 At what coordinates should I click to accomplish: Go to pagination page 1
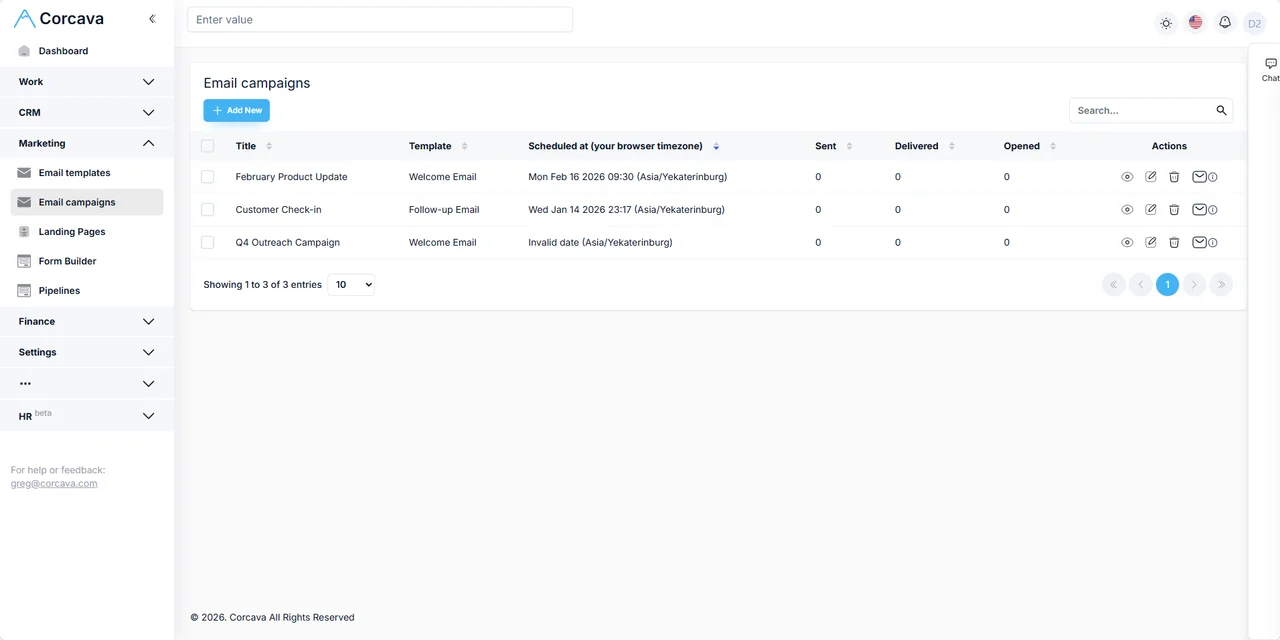[x=1167, y=285]
